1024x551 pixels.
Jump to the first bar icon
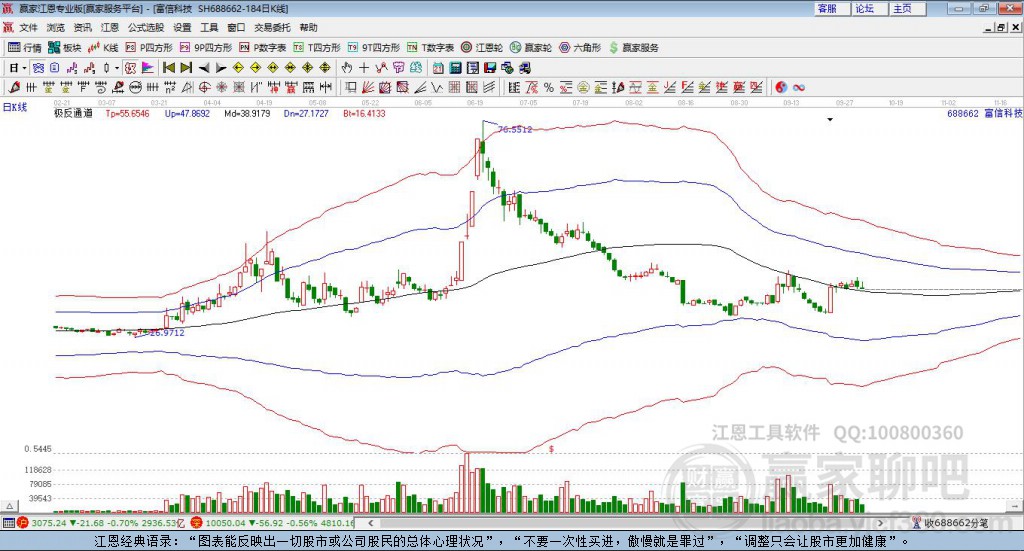click(x=168, y=68)
